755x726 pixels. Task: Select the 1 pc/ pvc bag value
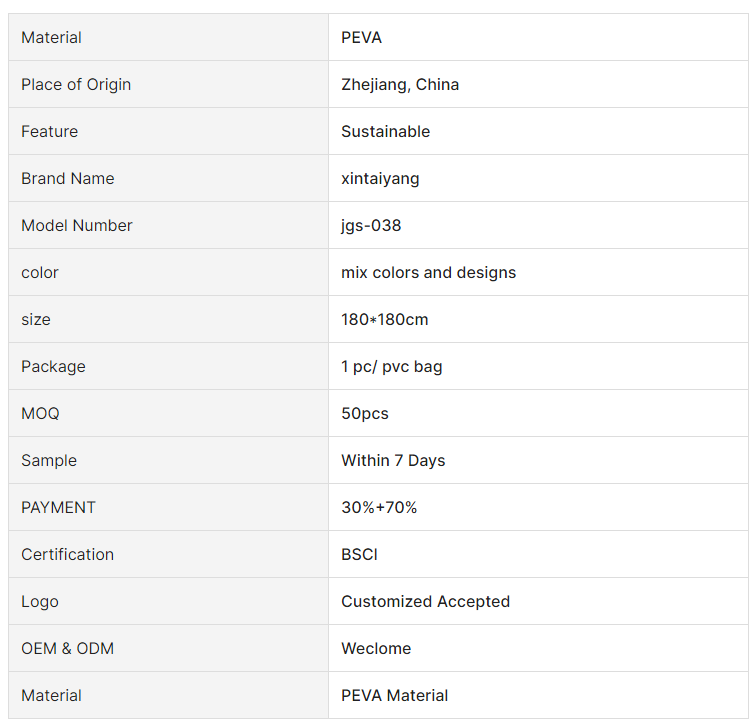pos(391,367)
